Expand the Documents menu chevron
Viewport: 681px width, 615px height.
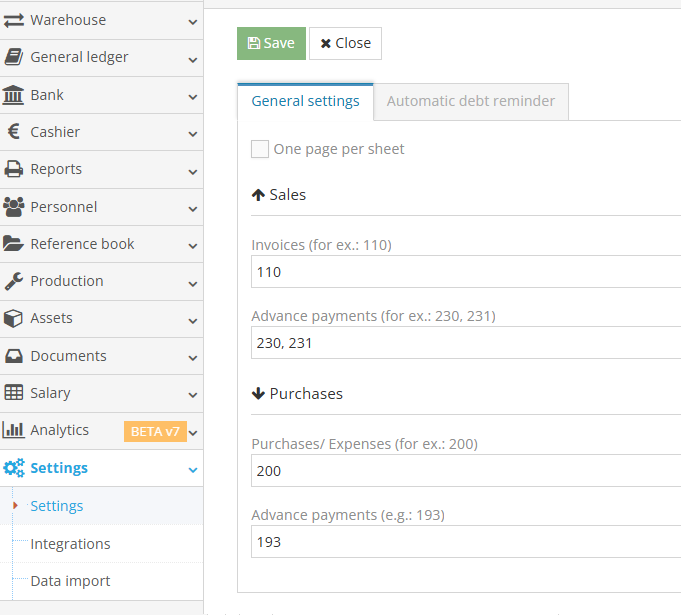click(x=193, y=357)
